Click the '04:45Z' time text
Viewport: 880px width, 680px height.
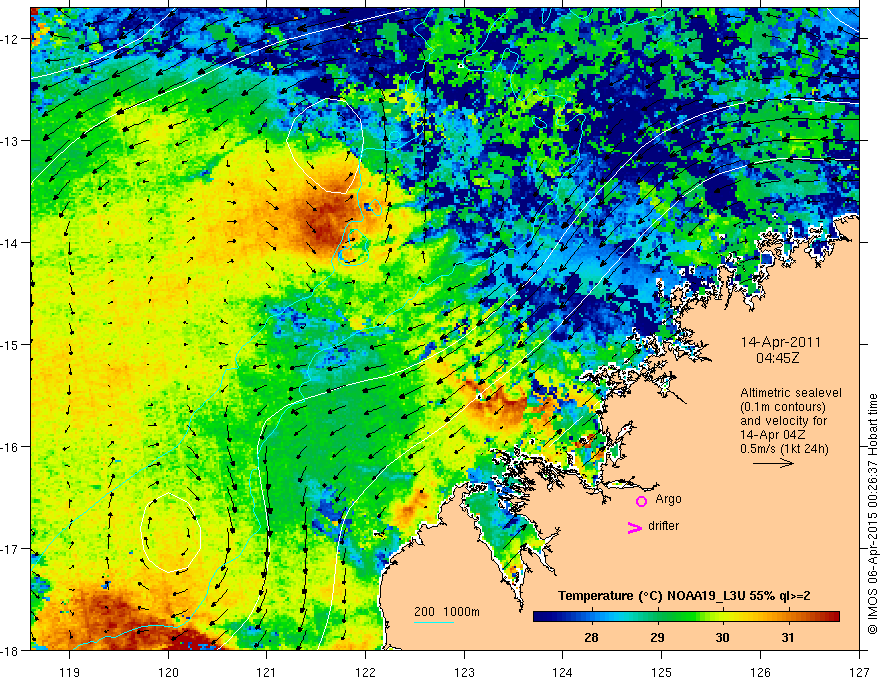[777, 358]
